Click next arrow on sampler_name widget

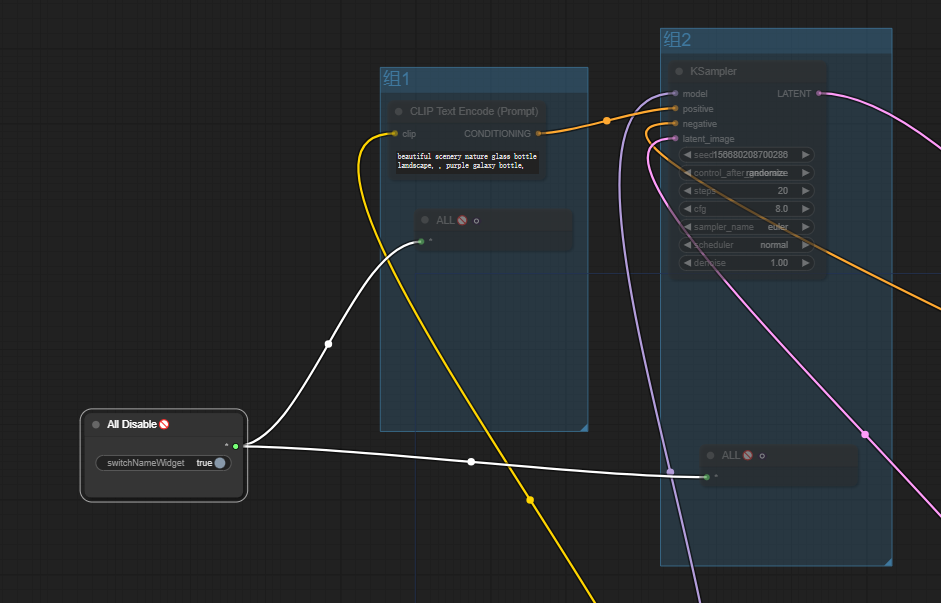click(806, 227)
